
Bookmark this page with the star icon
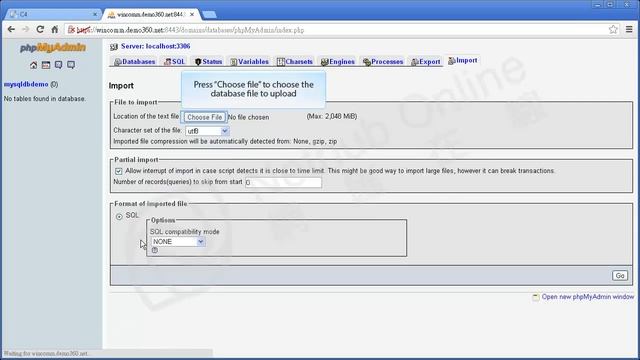pyautogui.click(x=613, y=29)
